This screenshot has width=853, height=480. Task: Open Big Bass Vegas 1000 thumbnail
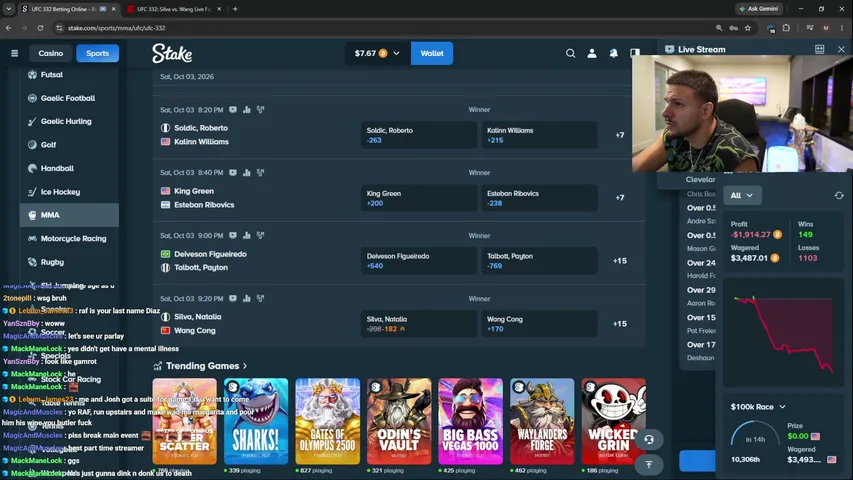pyautogui.click(x=471, y=421)
